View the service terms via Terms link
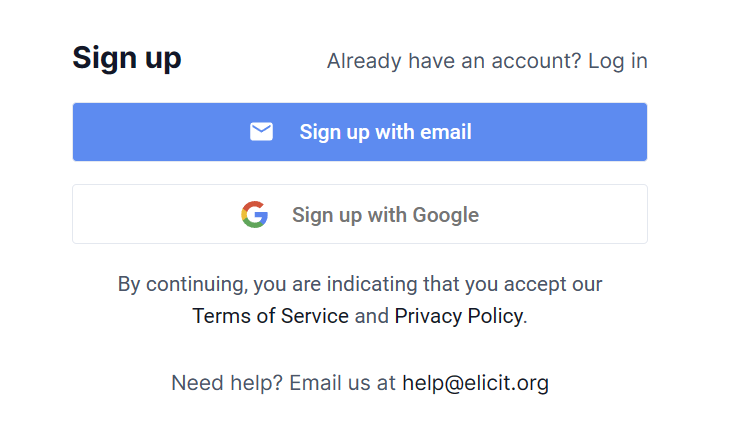745x423 pixels. 270,316
